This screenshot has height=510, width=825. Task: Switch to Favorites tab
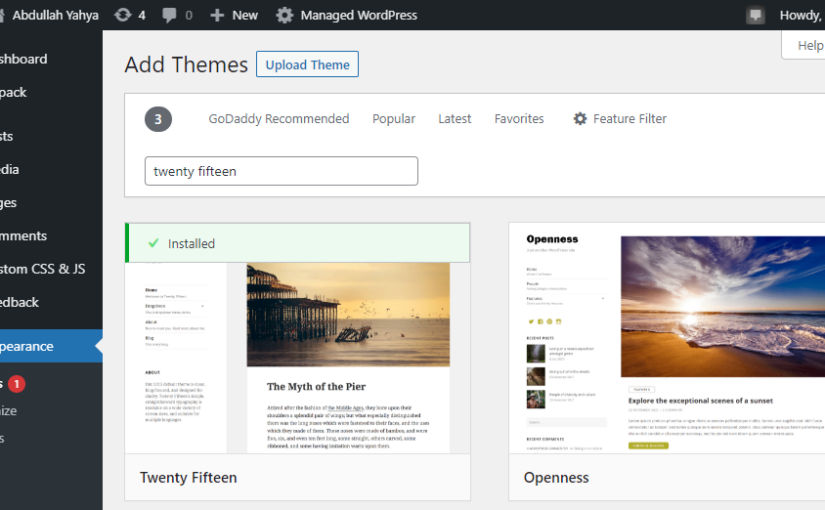[519, 118]
